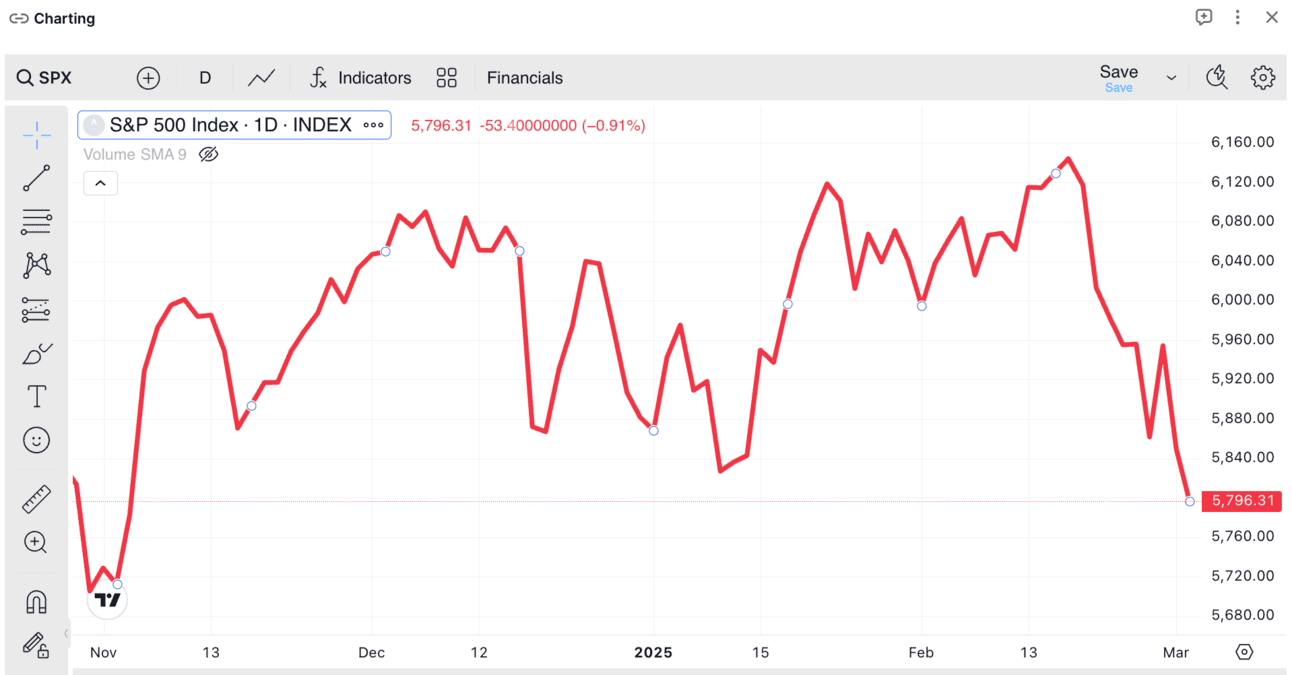Open the emoji and icons tool
The height and width of the screenshot is (675, 1292).
36,440
